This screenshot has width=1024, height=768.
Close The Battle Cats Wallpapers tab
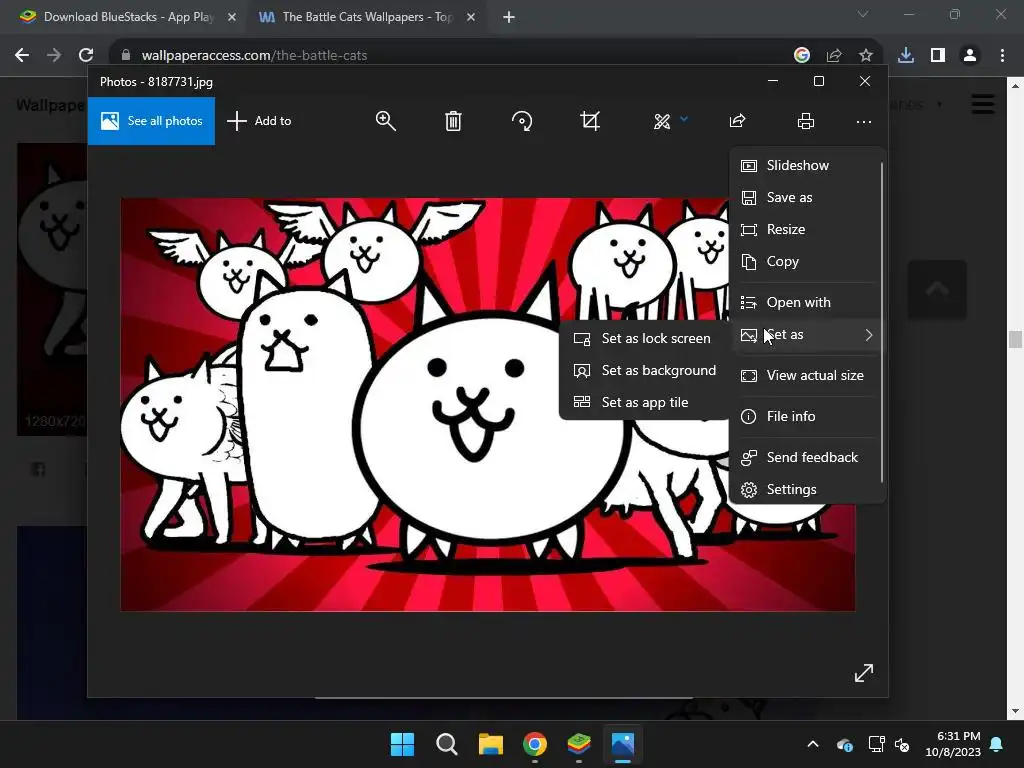471,17
